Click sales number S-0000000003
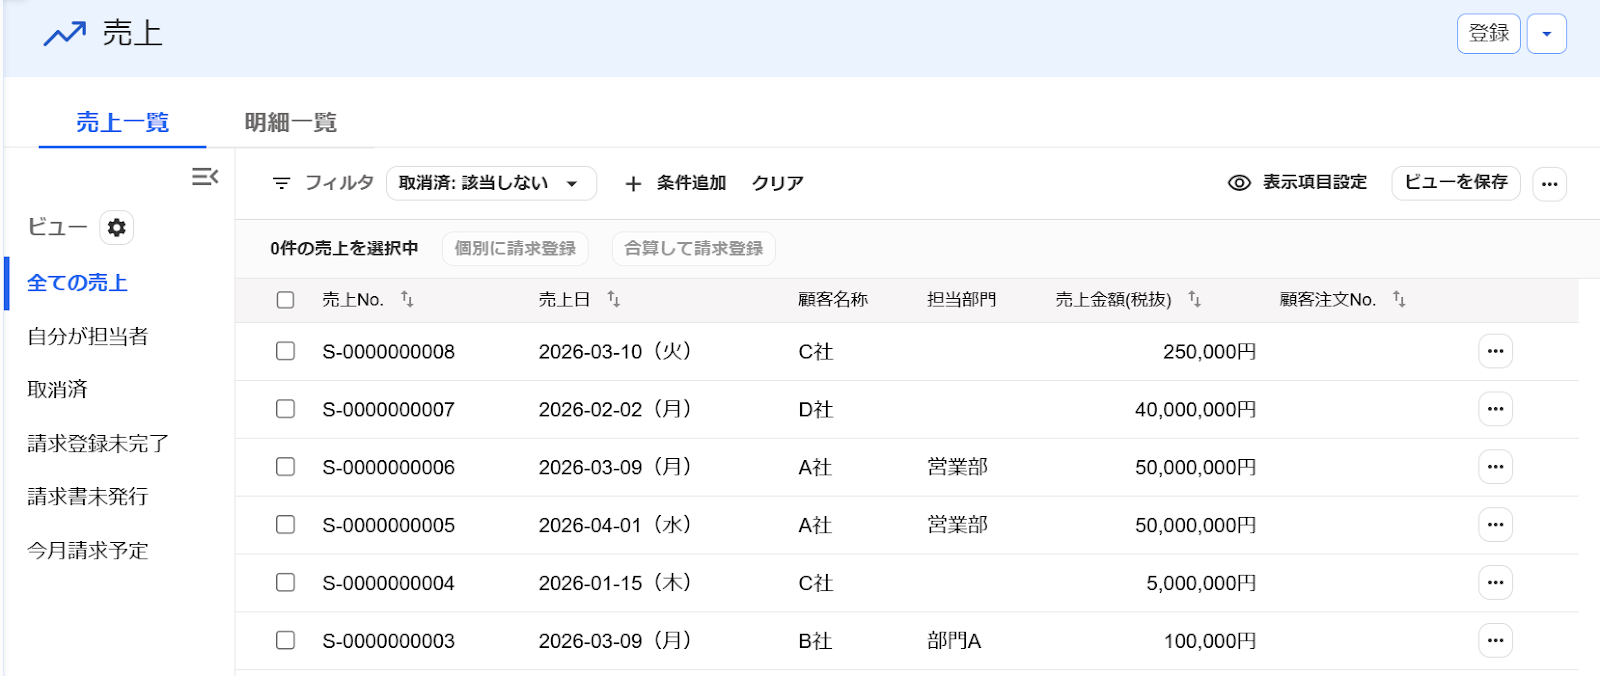This screenshot has height=676, width=1600. coord(389,642)
